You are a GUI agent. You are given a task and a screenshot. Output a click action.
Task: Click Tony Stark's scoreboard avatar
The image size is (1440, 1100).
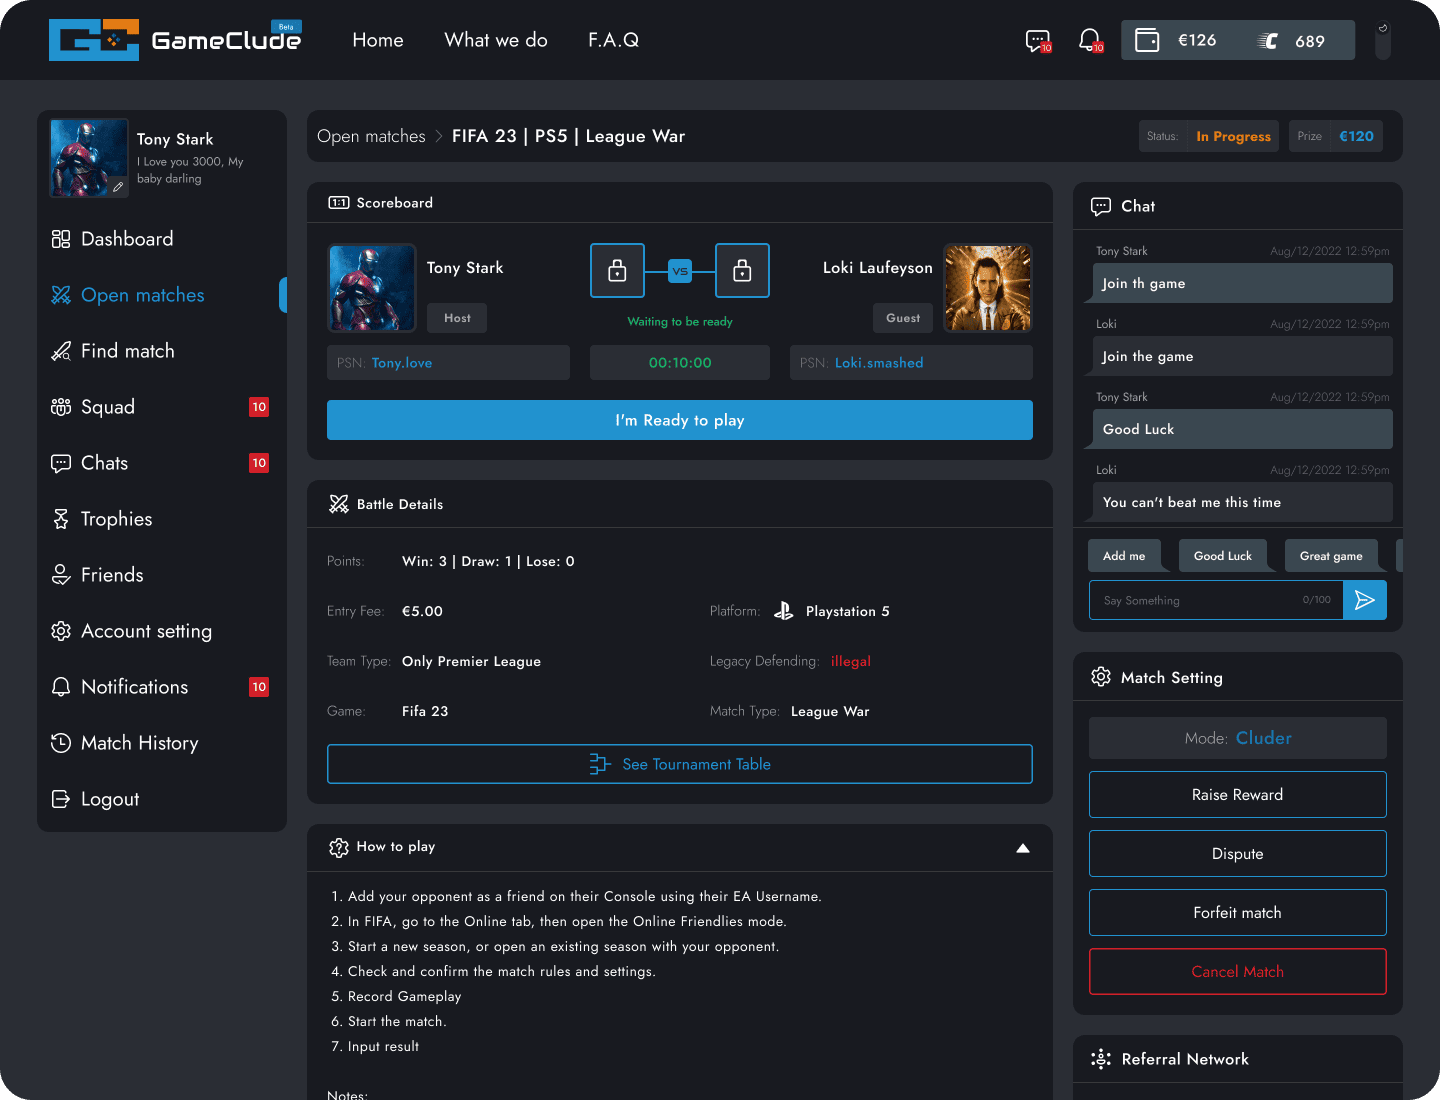pyautogui.click(x=372, y=288)
